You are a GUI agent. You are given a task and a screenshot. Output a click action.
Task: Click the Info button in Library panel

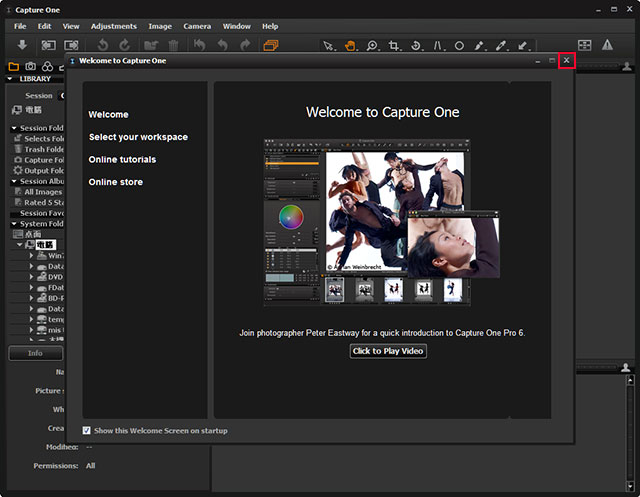point(36,353)
